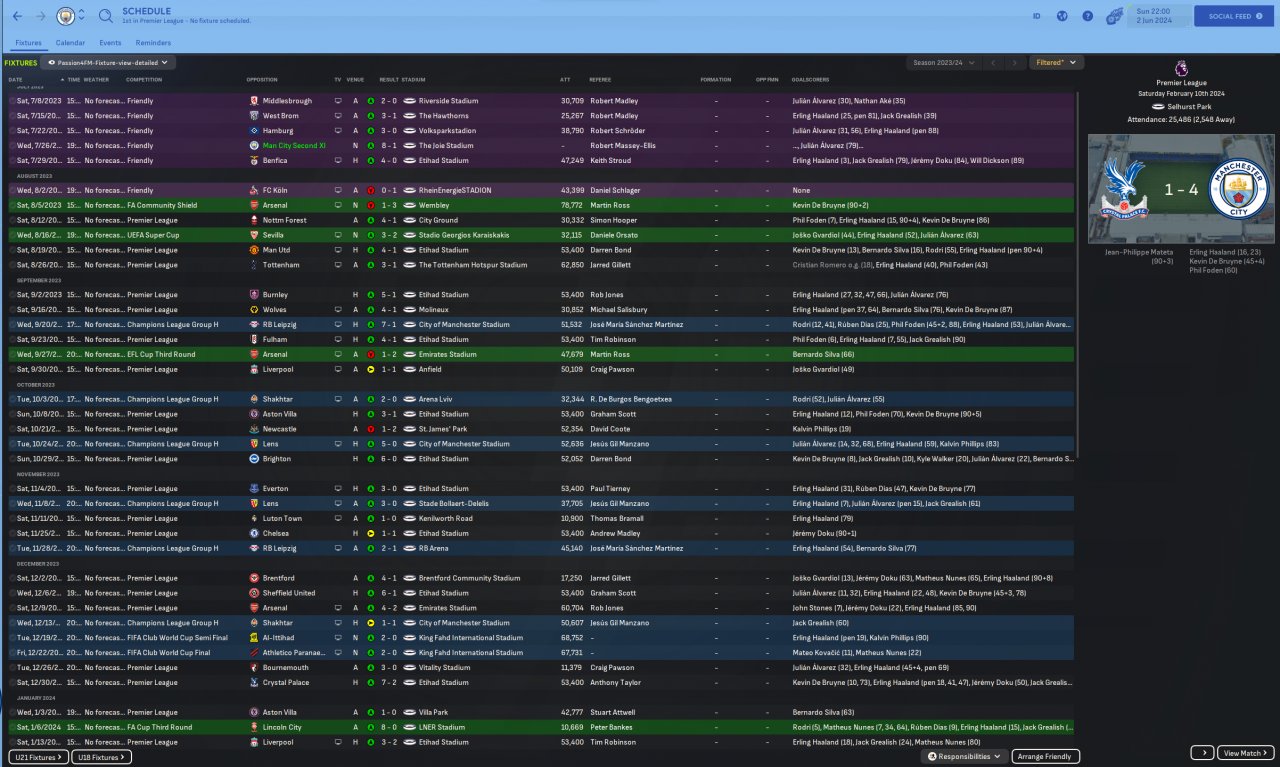Go back with the left arrow icon

pos(17,16)
